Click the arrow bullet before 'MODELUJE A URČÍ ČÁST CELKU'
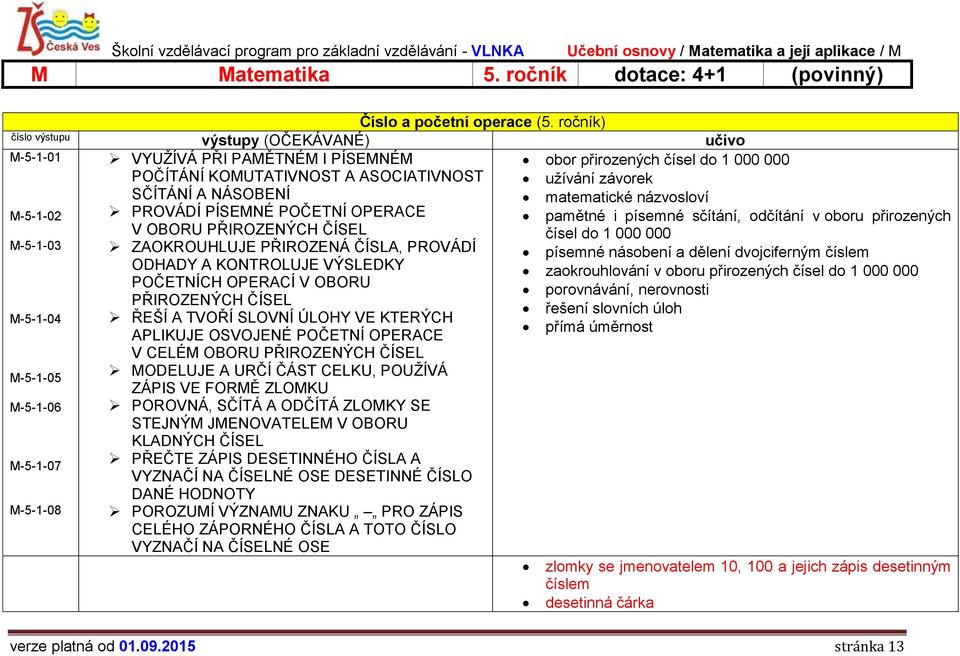The height and width of the screenshot is (656, 960). click(x=114, y=371)
